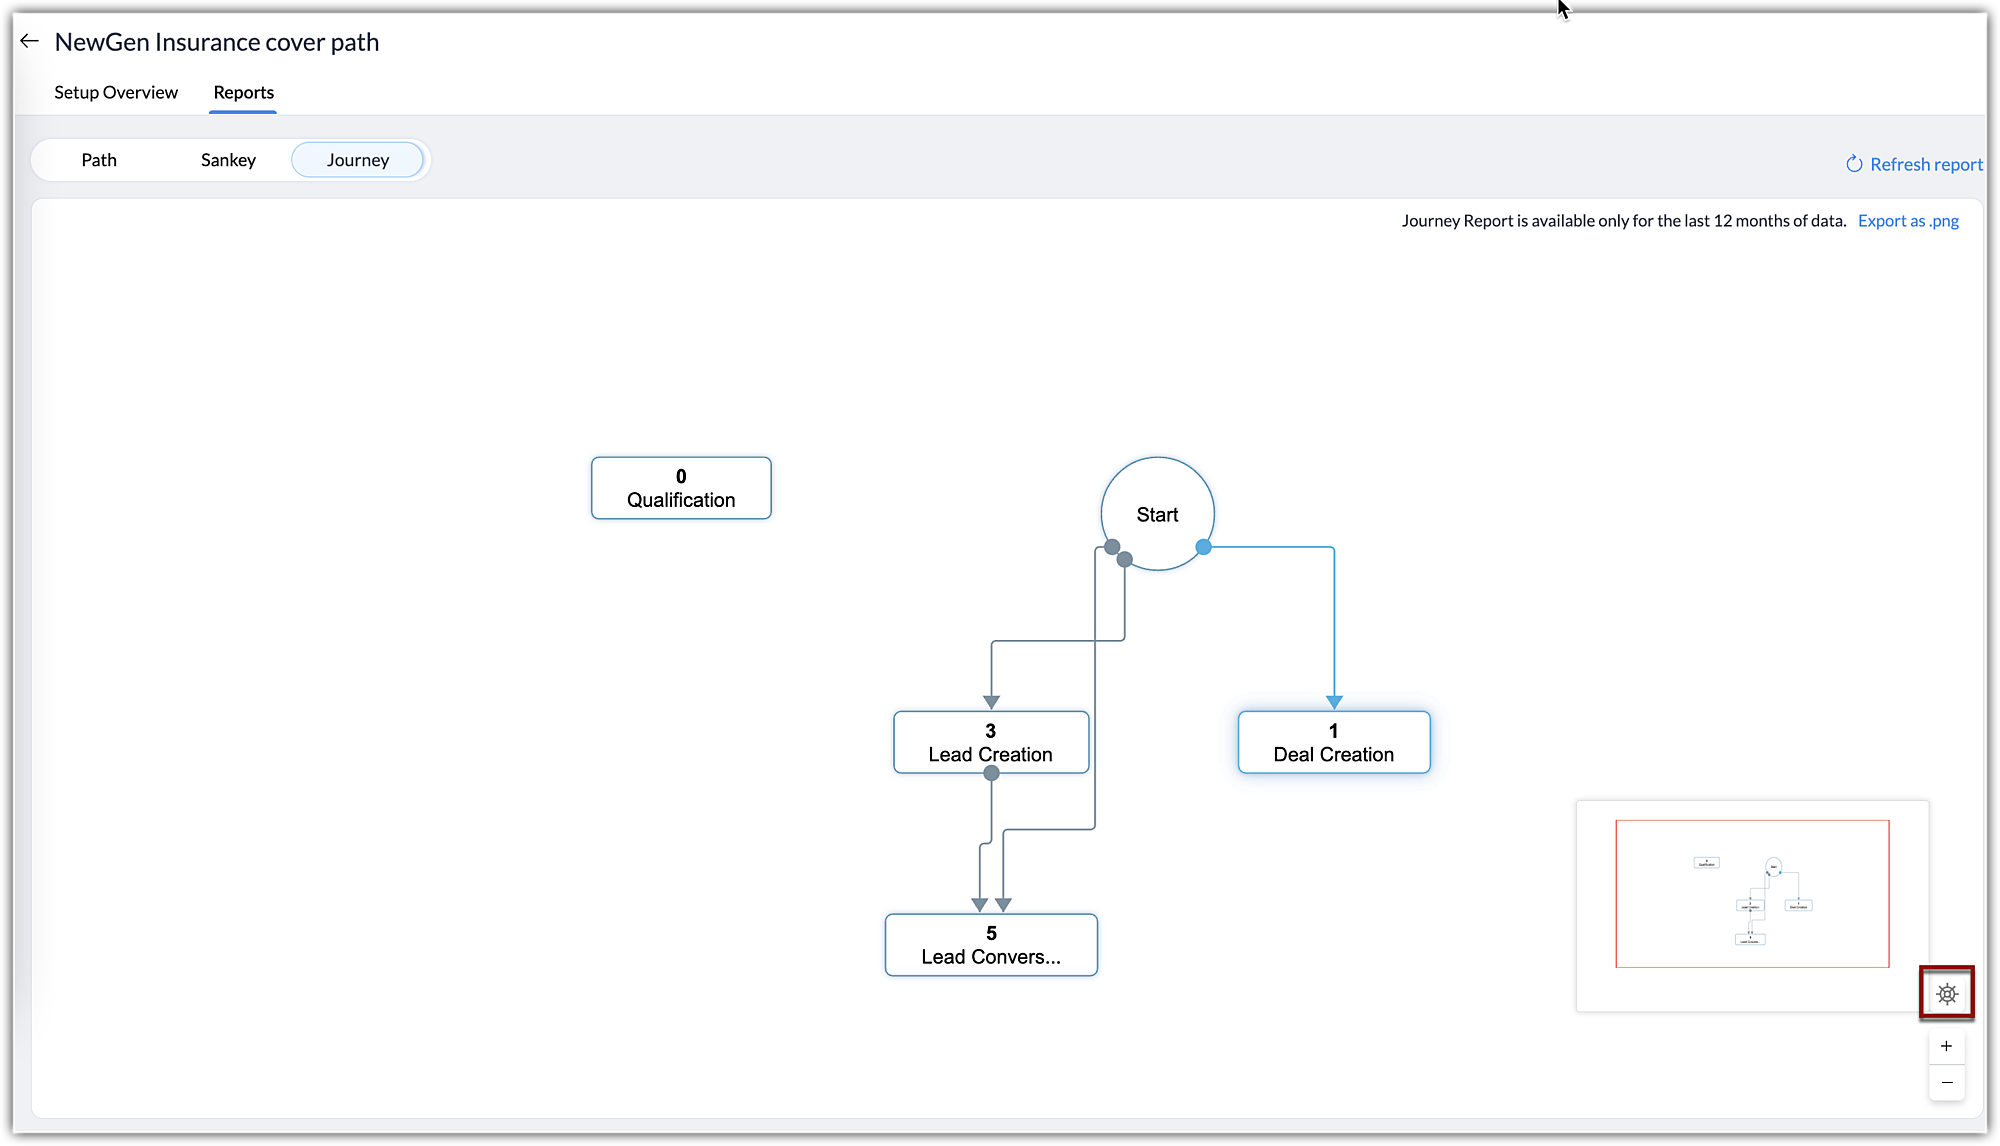This screenshot has width=2000, height=1146.
Task: Click the Journey Report availability notice text
Action: click(x=1623, y=221)
